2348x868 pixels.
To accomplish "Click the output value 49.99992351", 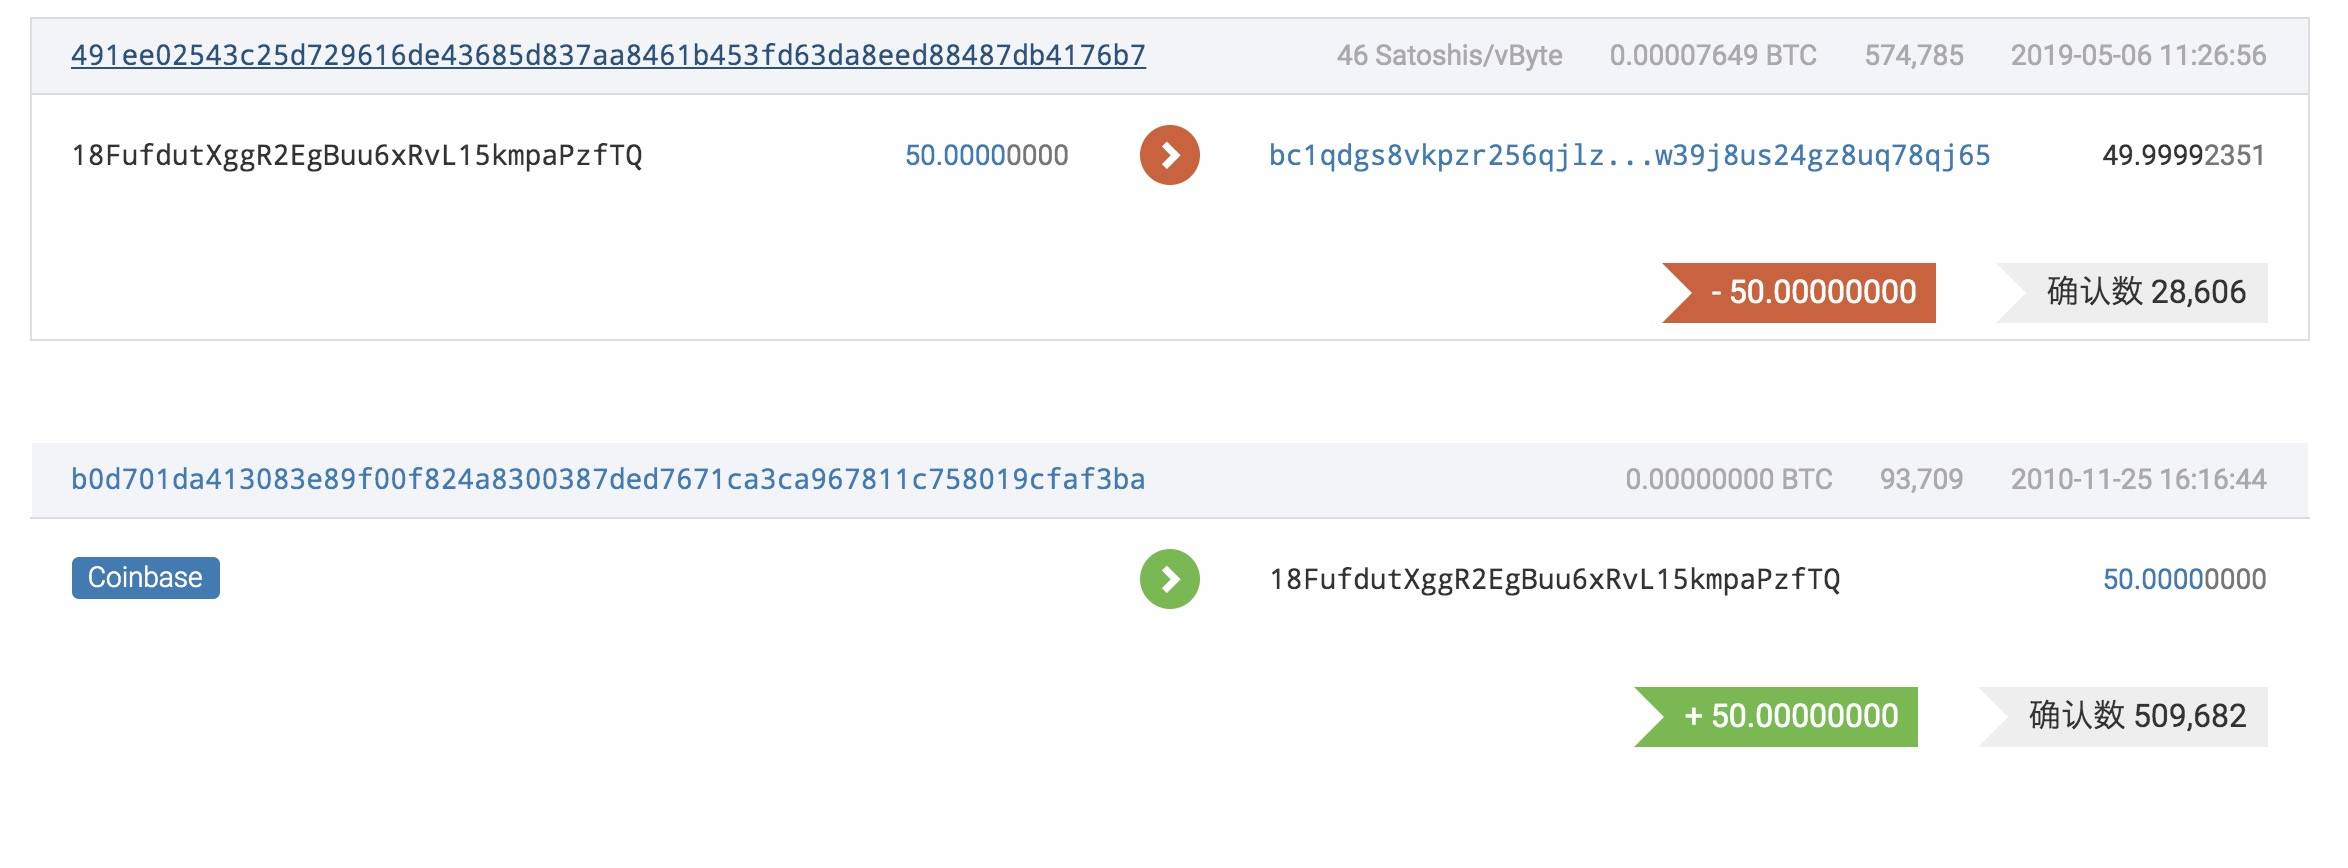I will click(2184, 155).
